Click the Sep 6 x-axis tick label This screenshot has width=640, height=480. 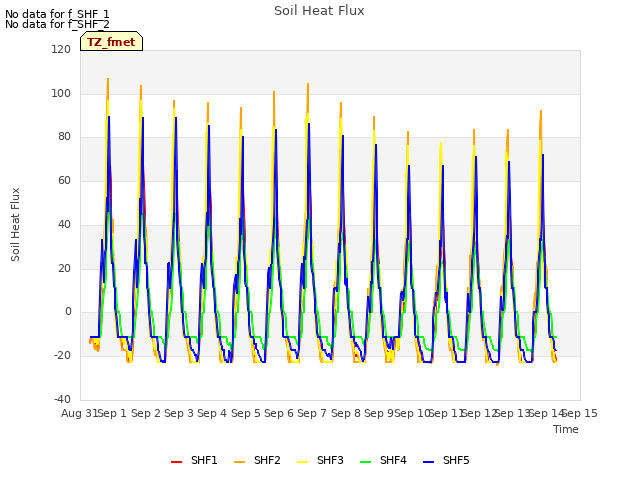(x=279, y=413)
